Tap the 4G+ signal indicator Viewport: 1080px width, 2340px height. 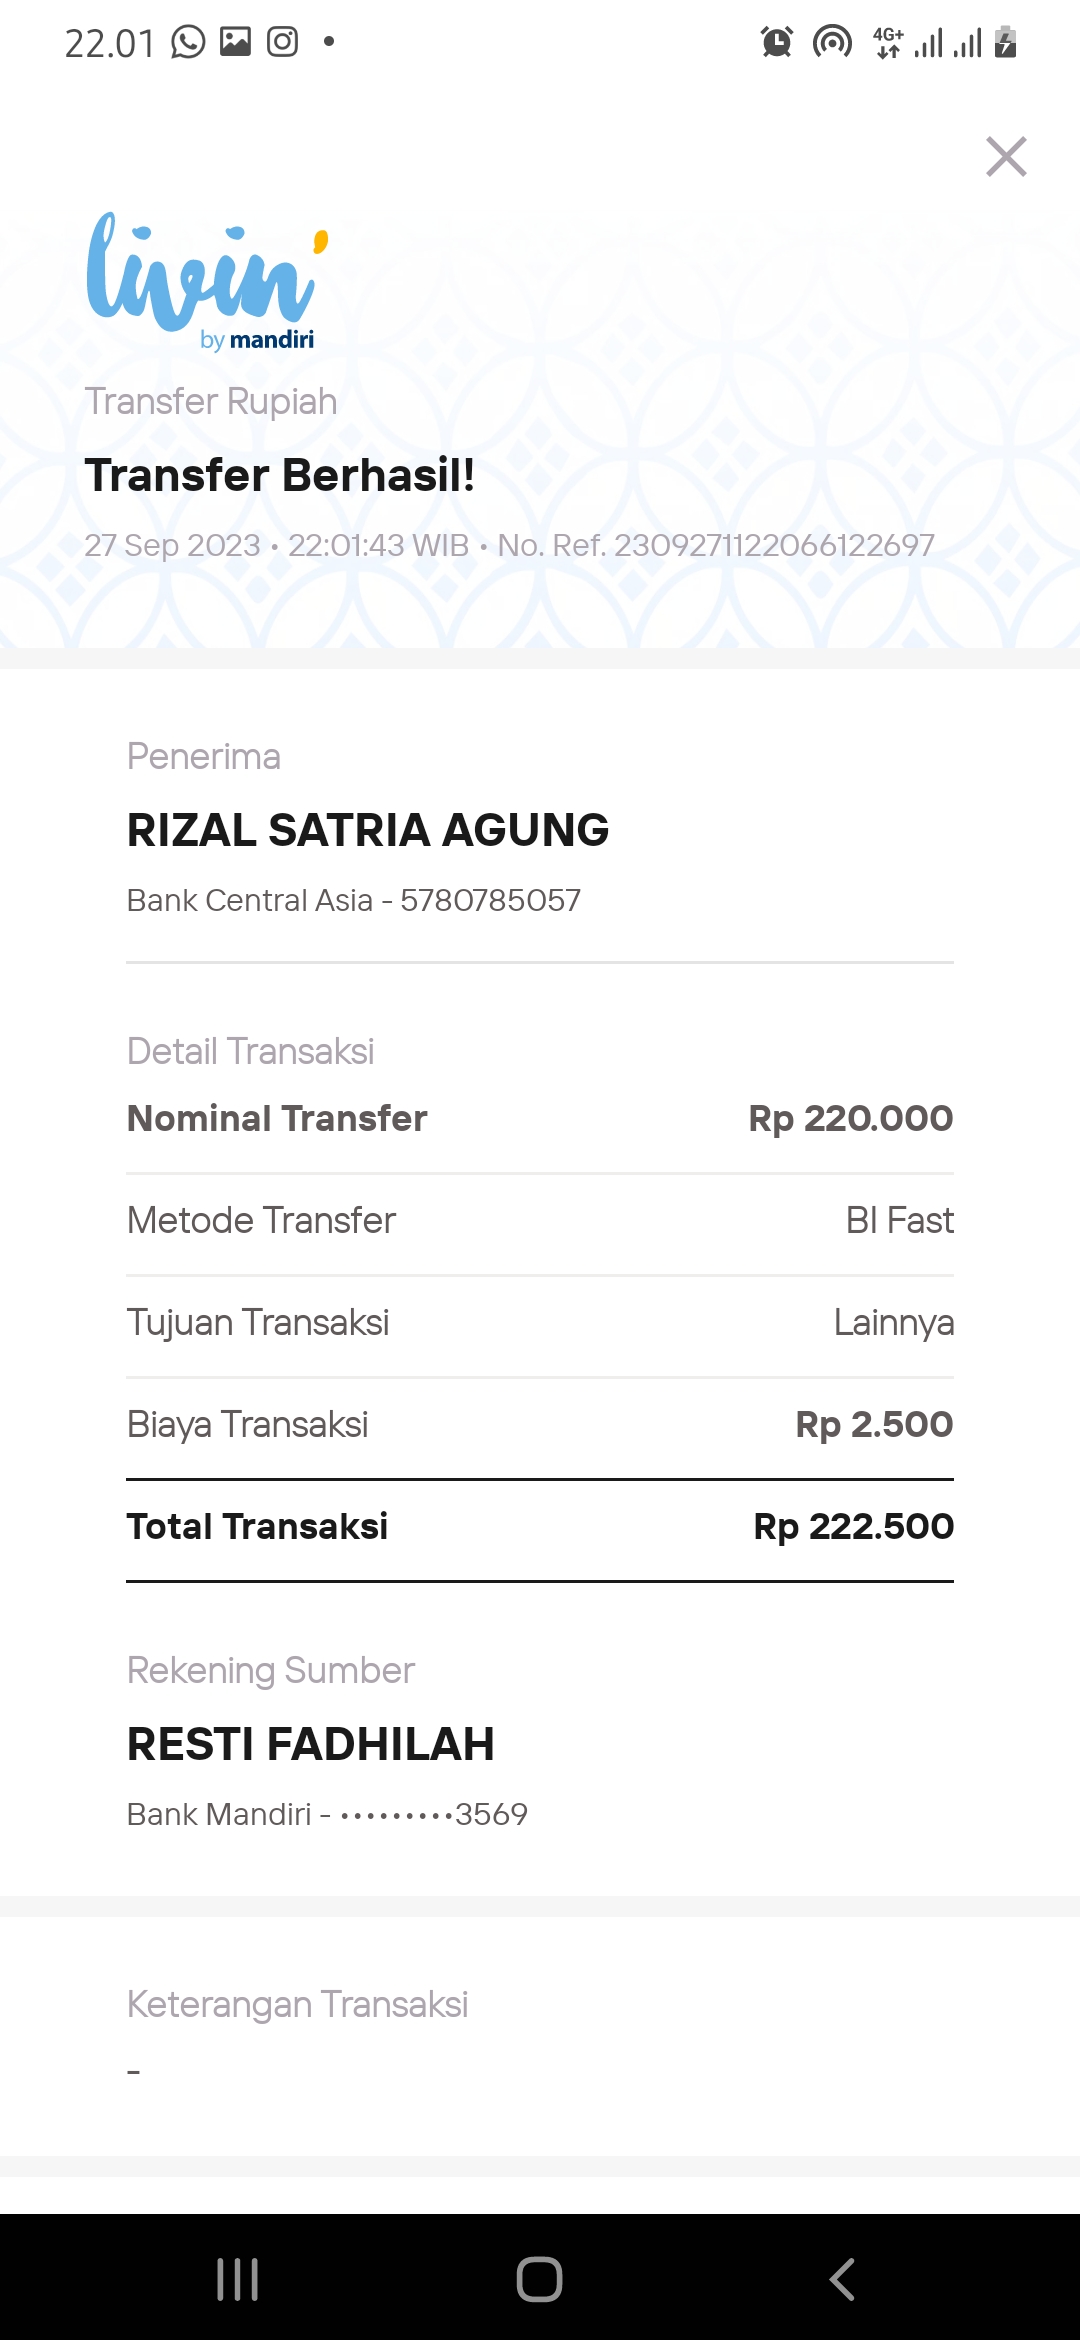pyautogui.click(x=888, y=42)
